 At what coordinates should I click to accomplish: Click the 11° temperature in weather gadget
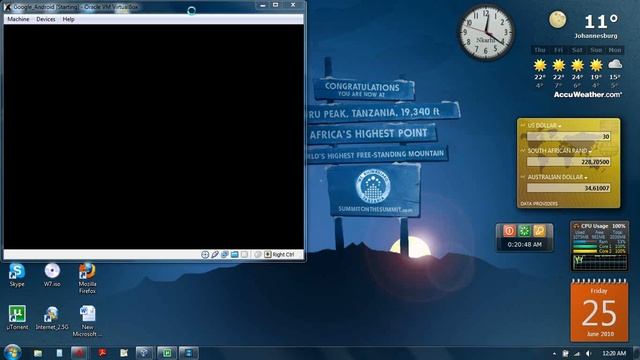point(601,21)
